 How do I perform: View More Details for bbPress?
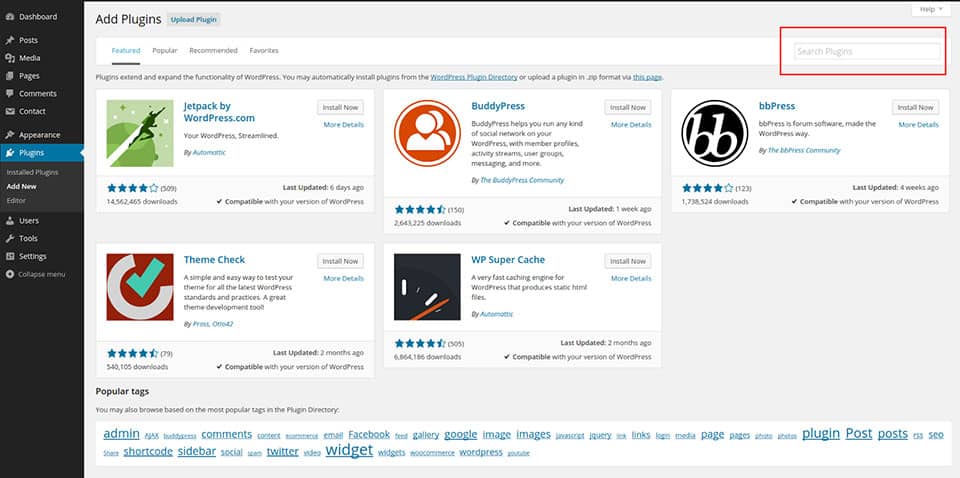(918, 125)
